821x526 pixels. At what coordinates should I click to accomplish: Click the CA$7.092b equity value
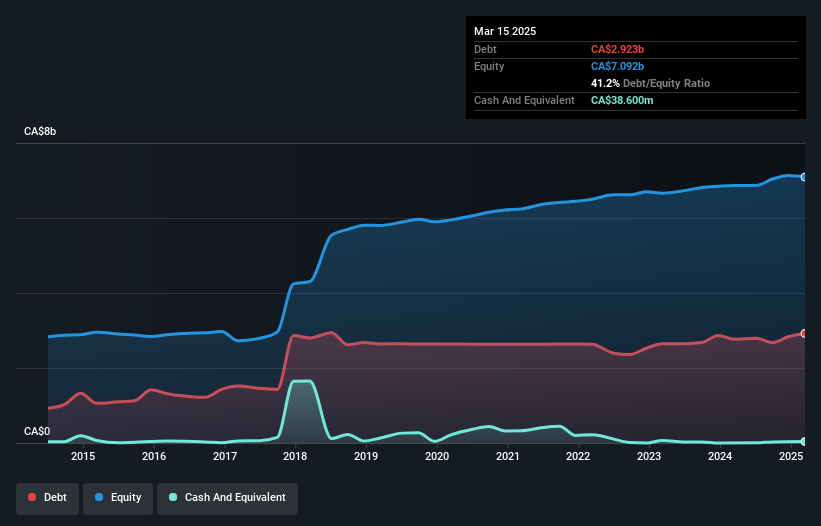tap(617, 66)
